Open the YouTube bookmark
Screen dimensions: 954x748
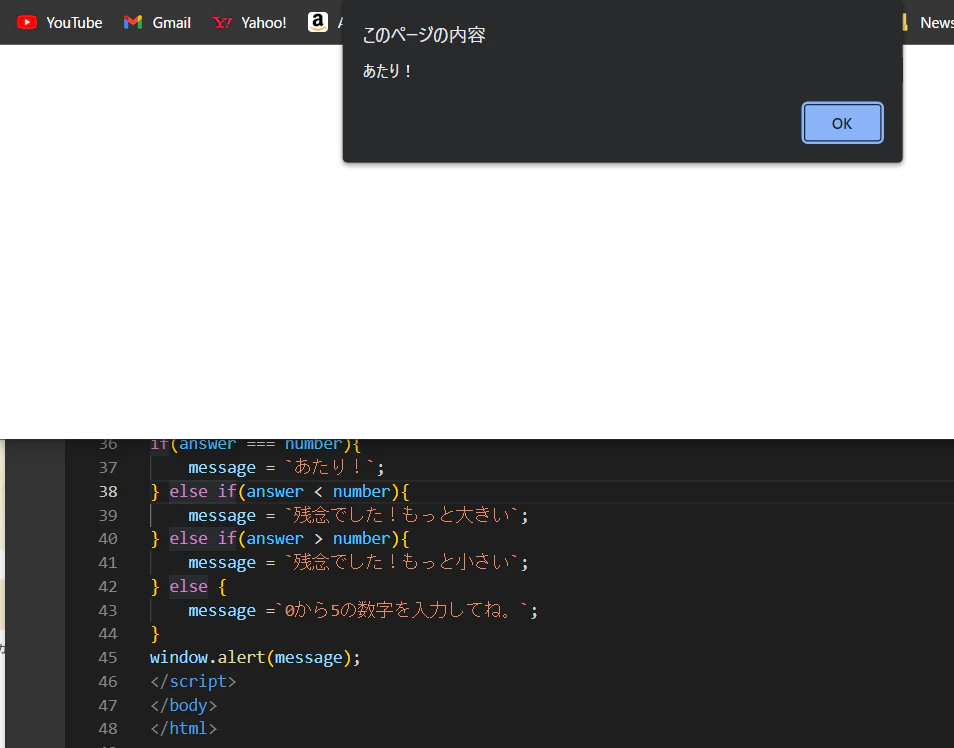pyautogui.click(x=60, y=23)
